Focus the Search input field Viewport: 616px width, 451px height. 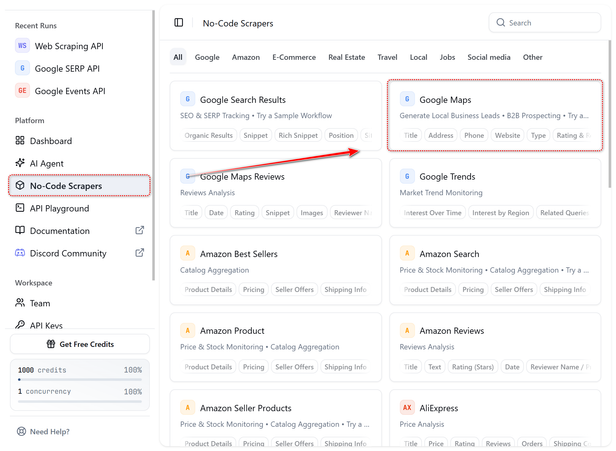[x=545, y=23]
